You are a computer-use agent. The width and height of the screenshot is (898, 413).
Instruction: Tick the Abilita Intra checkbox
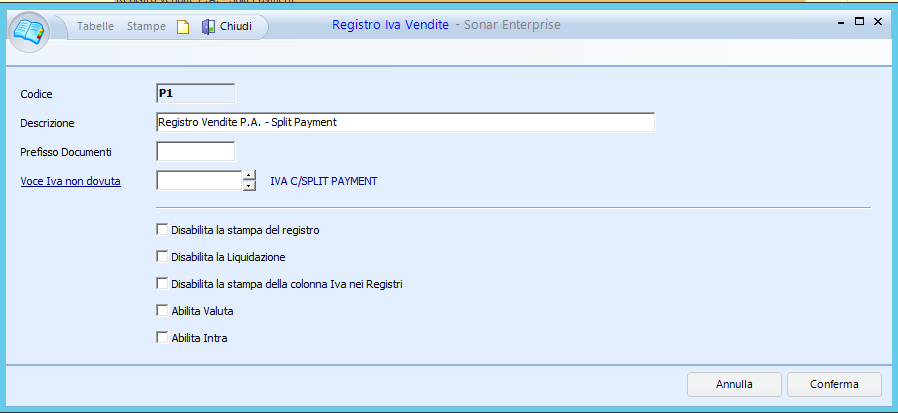(162, 338)
